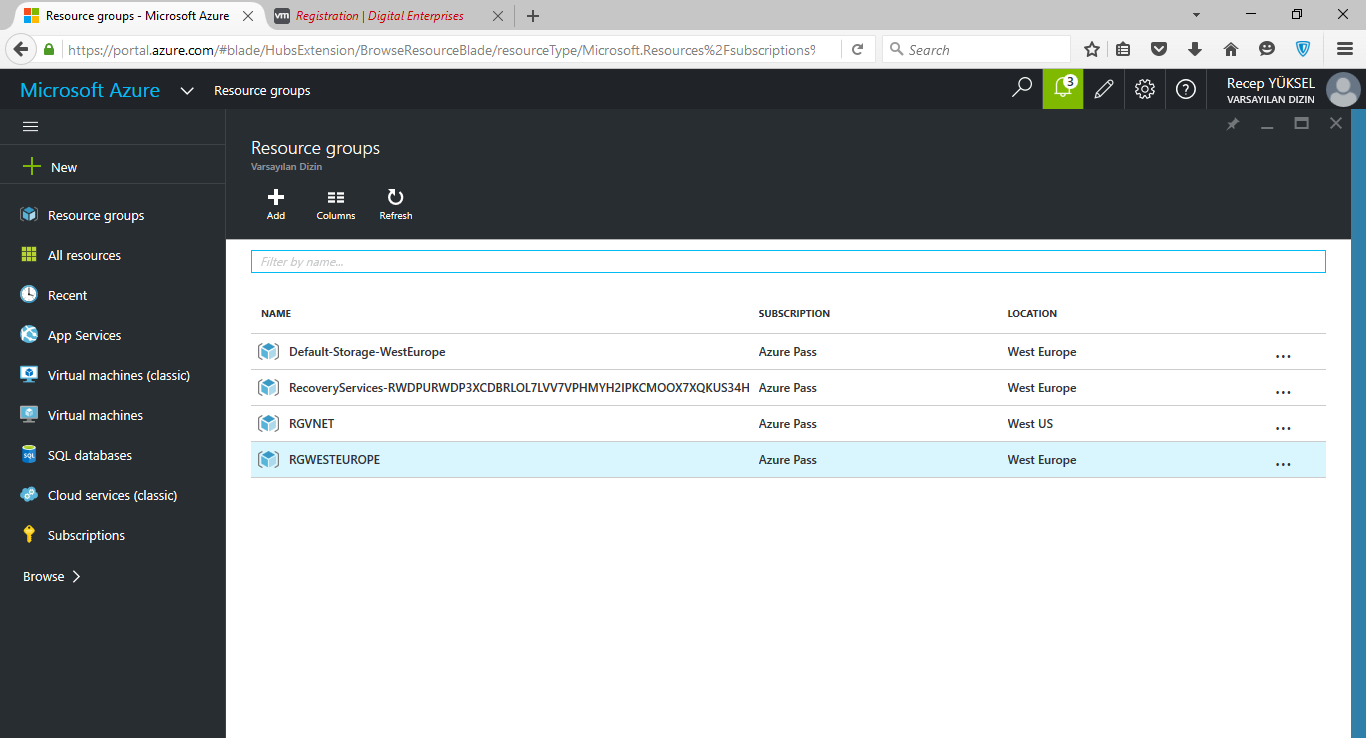The height and width of the screenshot is (738, 1366).
Task: Click the smiley face toolbar icon
Action: pyautogui.click(x=1267, y=49)
